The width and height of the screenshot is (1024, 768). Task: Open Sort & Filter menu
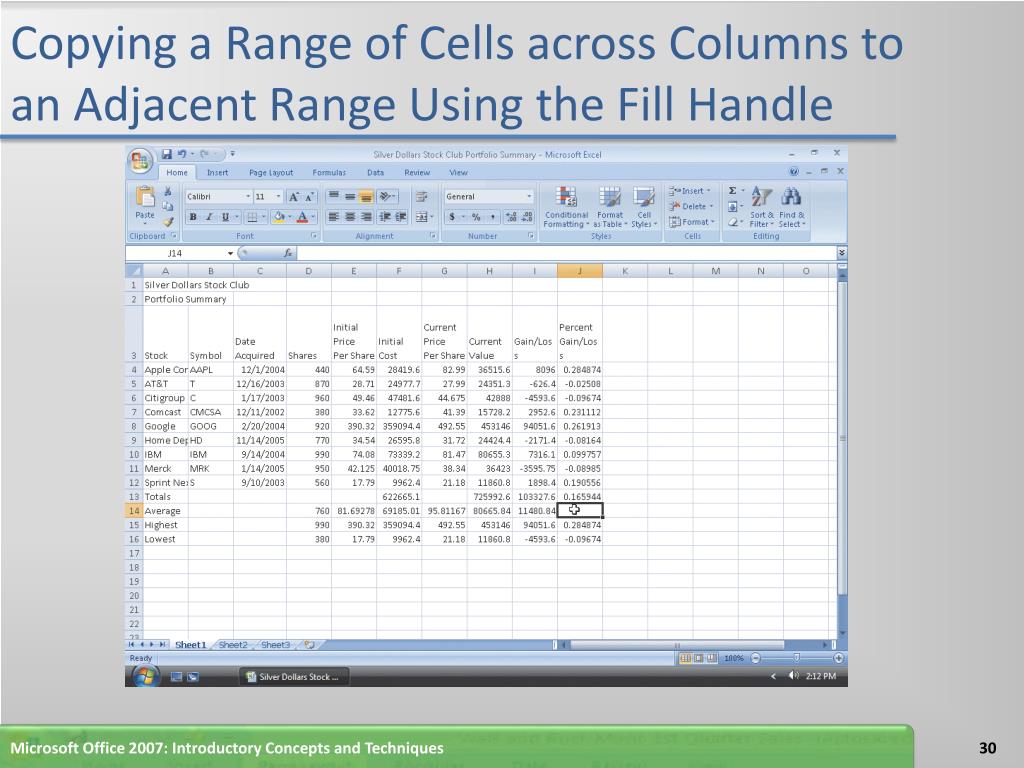[761, 207]
